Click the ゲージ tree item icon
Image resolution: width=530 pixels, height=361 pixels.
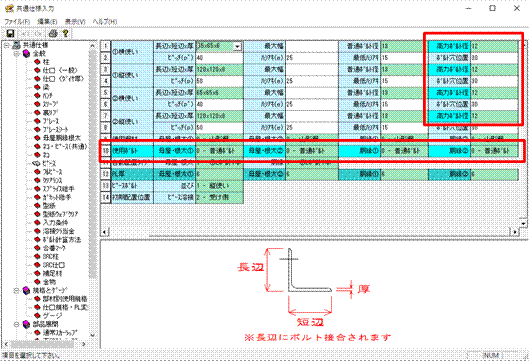tap(37, 316)
